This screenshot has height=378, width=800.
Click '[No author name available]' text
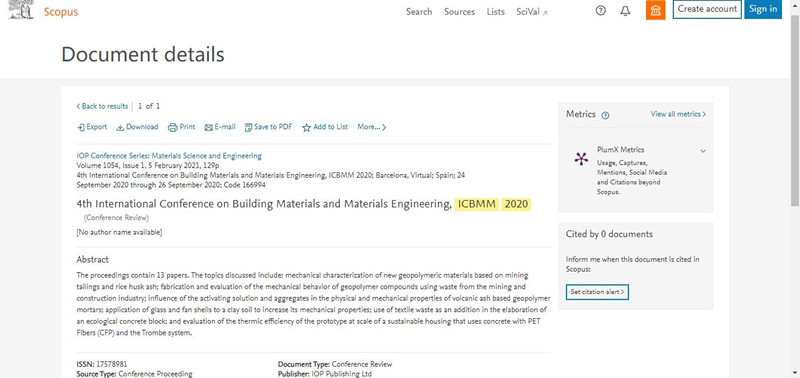click(119, 233)
